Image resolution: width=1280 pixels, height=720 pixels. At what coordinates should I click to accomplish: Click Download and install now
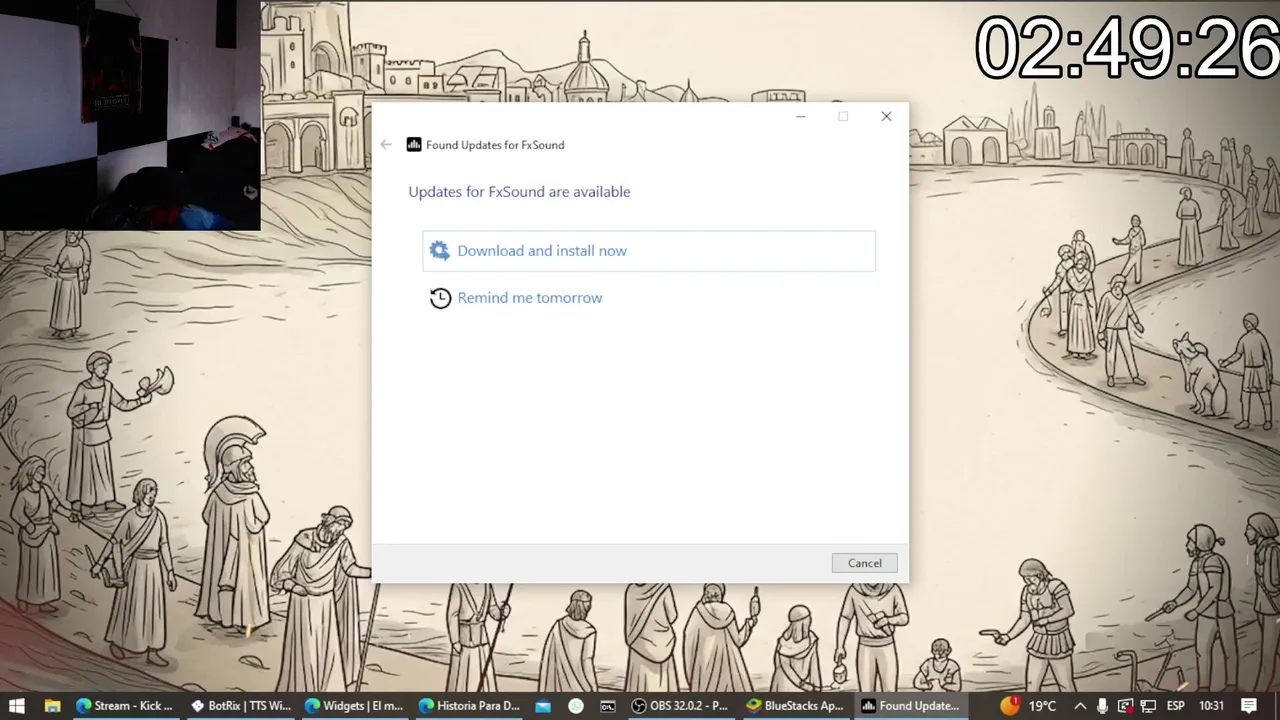click(x=649, y=251)
